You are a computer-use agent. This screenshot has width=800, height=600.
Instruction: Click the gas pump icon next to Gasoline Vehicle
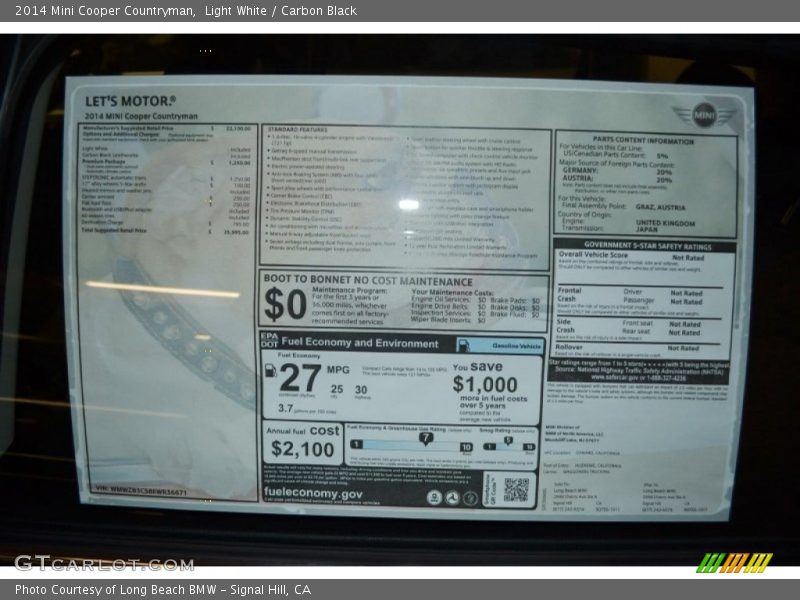463,345
